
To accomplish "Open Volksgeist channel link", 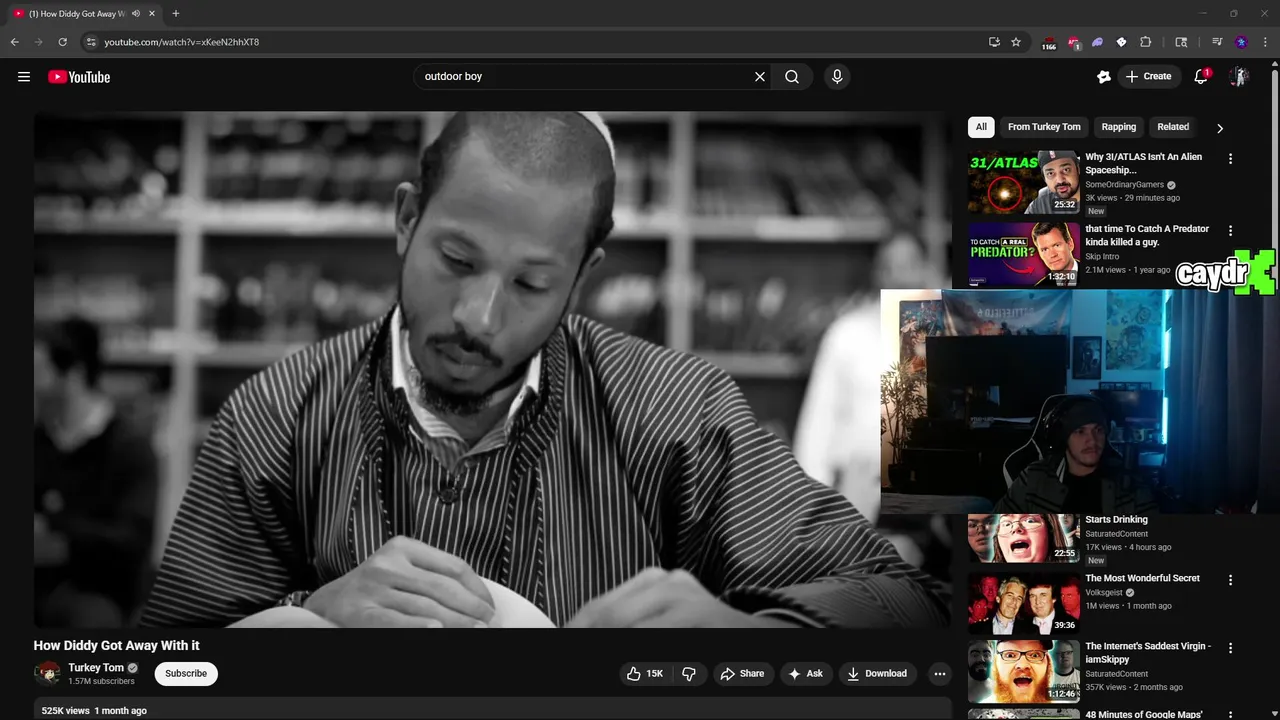I will click(x=1105, y=592).
